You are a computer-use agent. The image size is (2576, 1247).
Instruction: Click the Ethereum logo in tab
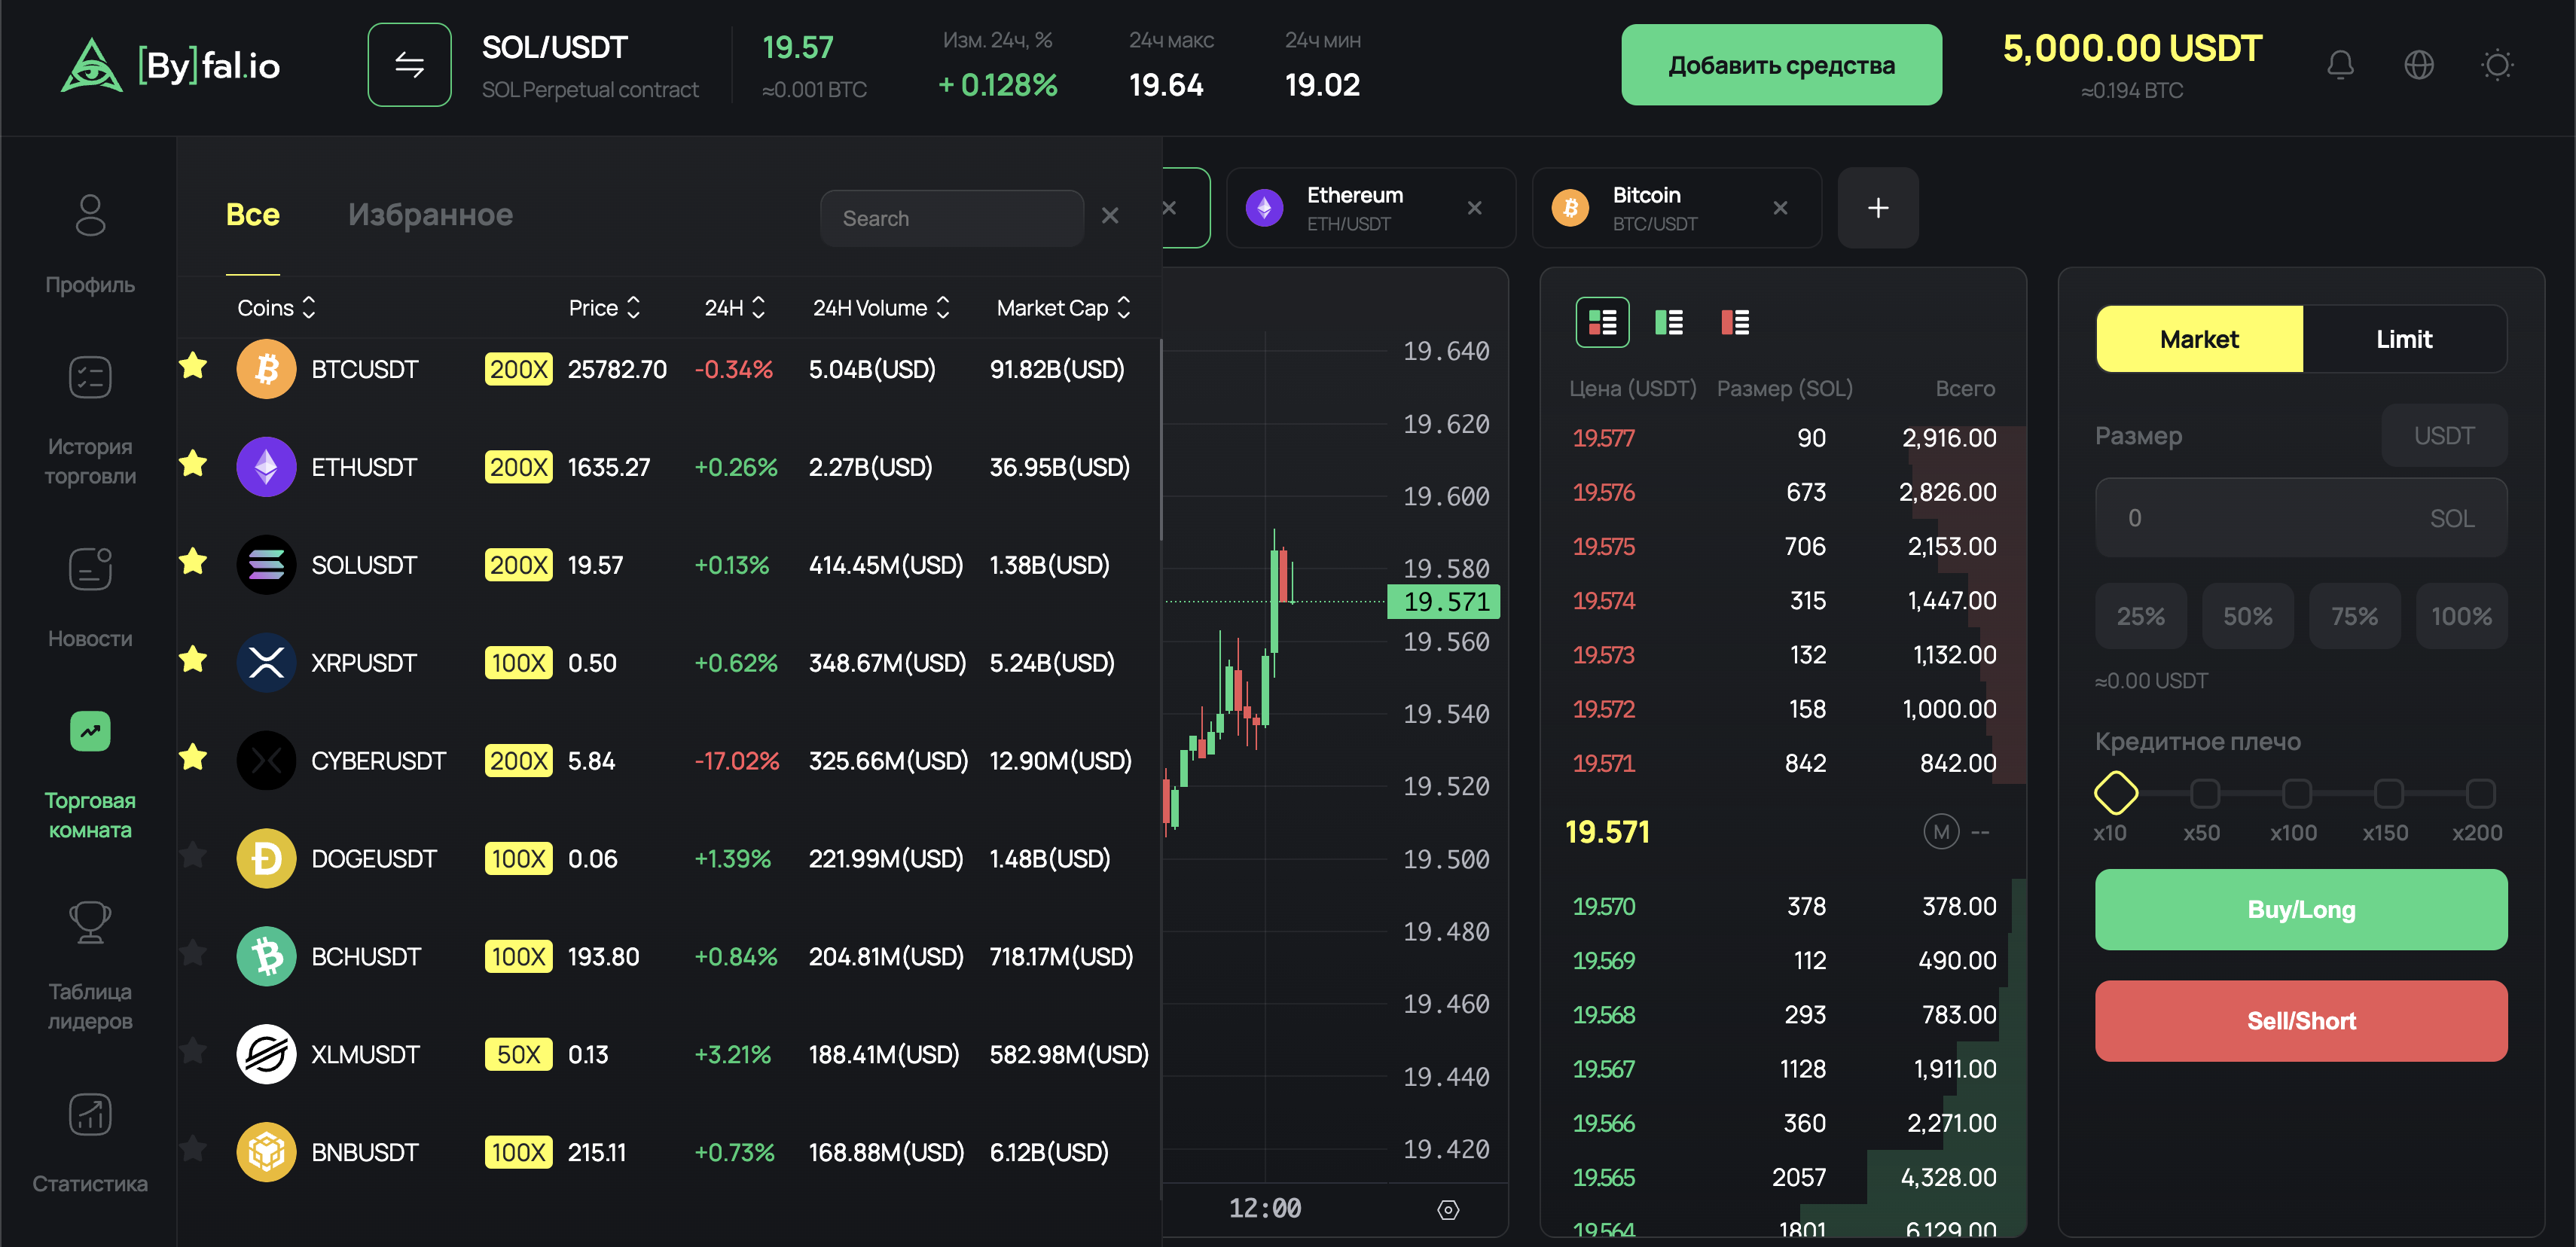[x=1264, y=208]
